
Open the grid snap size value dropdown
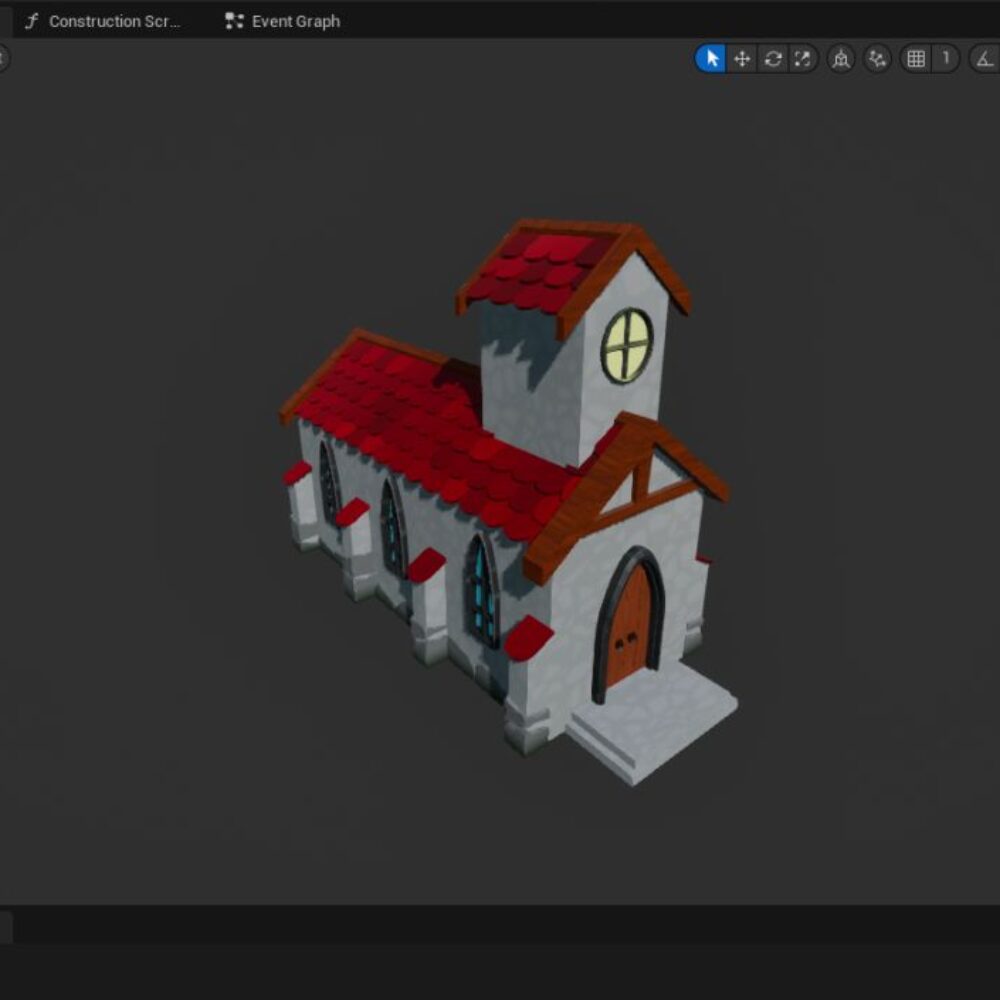tap(945, 59)
